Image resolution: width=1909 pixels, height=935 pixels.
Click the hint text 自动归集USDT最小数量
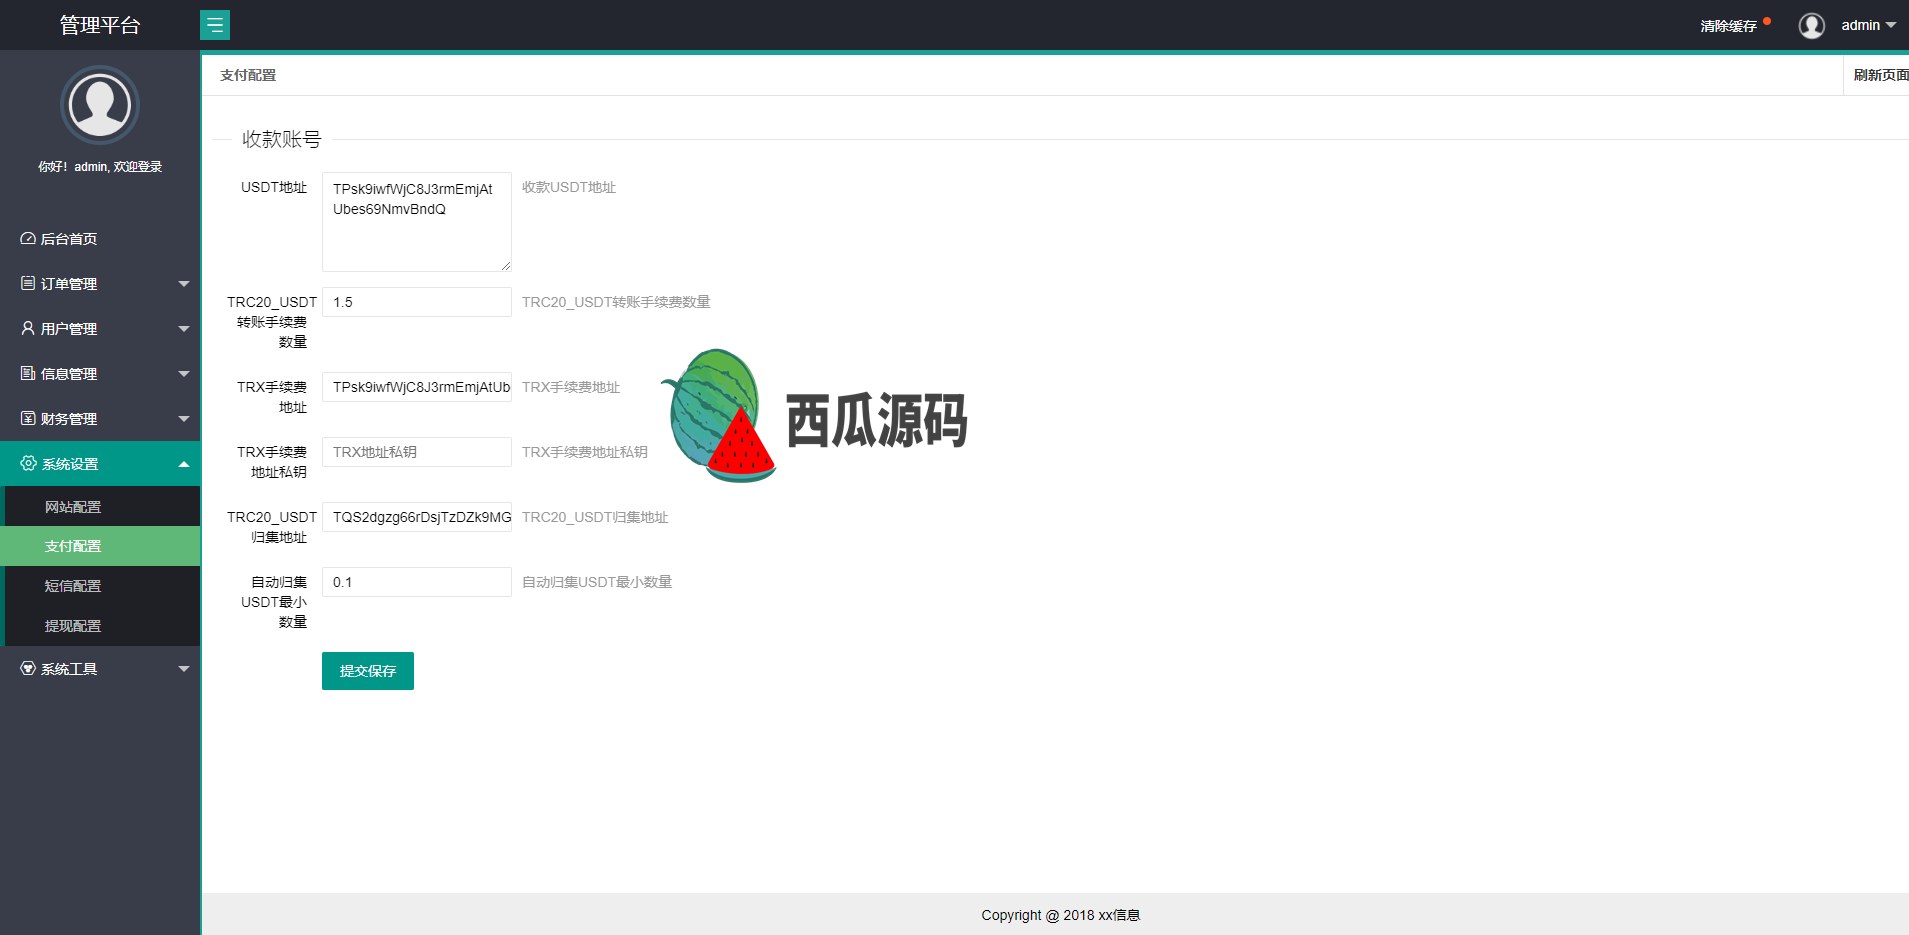tap(597, 582)
